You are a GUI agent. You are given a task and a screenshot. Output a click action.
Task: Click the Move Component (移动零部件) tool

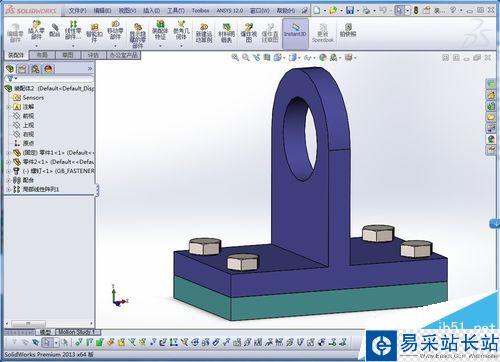click(115, 30)
